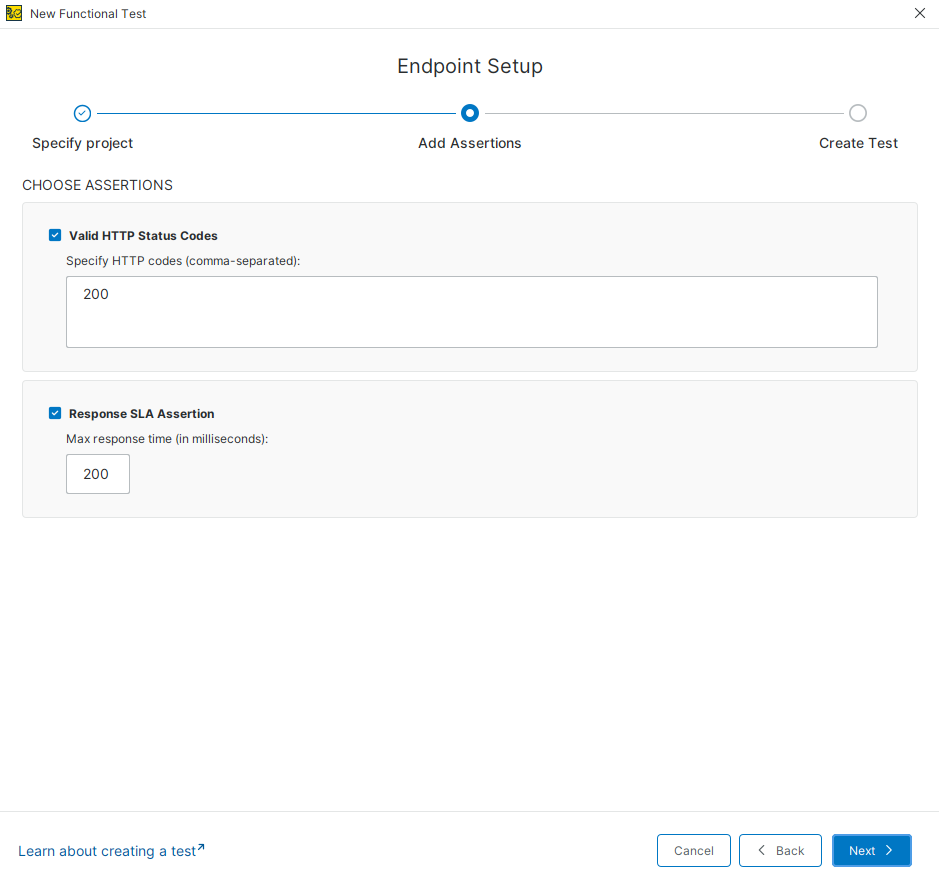Close the New Functional Test dialog
This screenshot has height=887, width=939.
point(920,13)
